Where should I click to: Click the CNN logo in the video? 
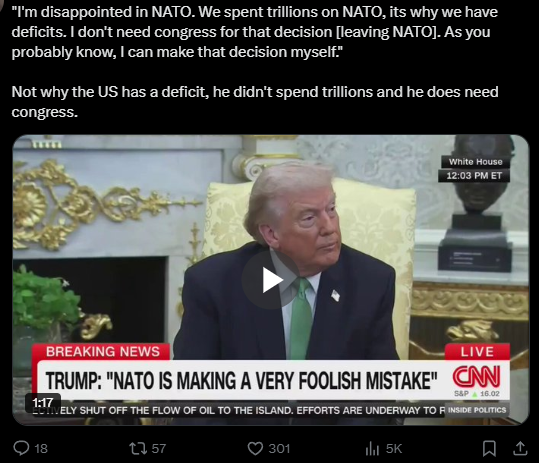click(x=476, y=377)
